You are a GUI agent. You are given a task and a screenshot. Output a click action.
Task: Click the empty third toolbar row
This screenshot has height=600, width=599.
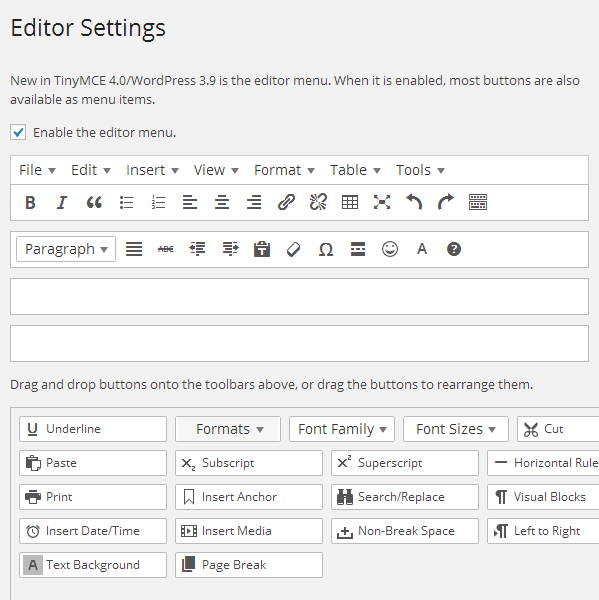[299, 297]
